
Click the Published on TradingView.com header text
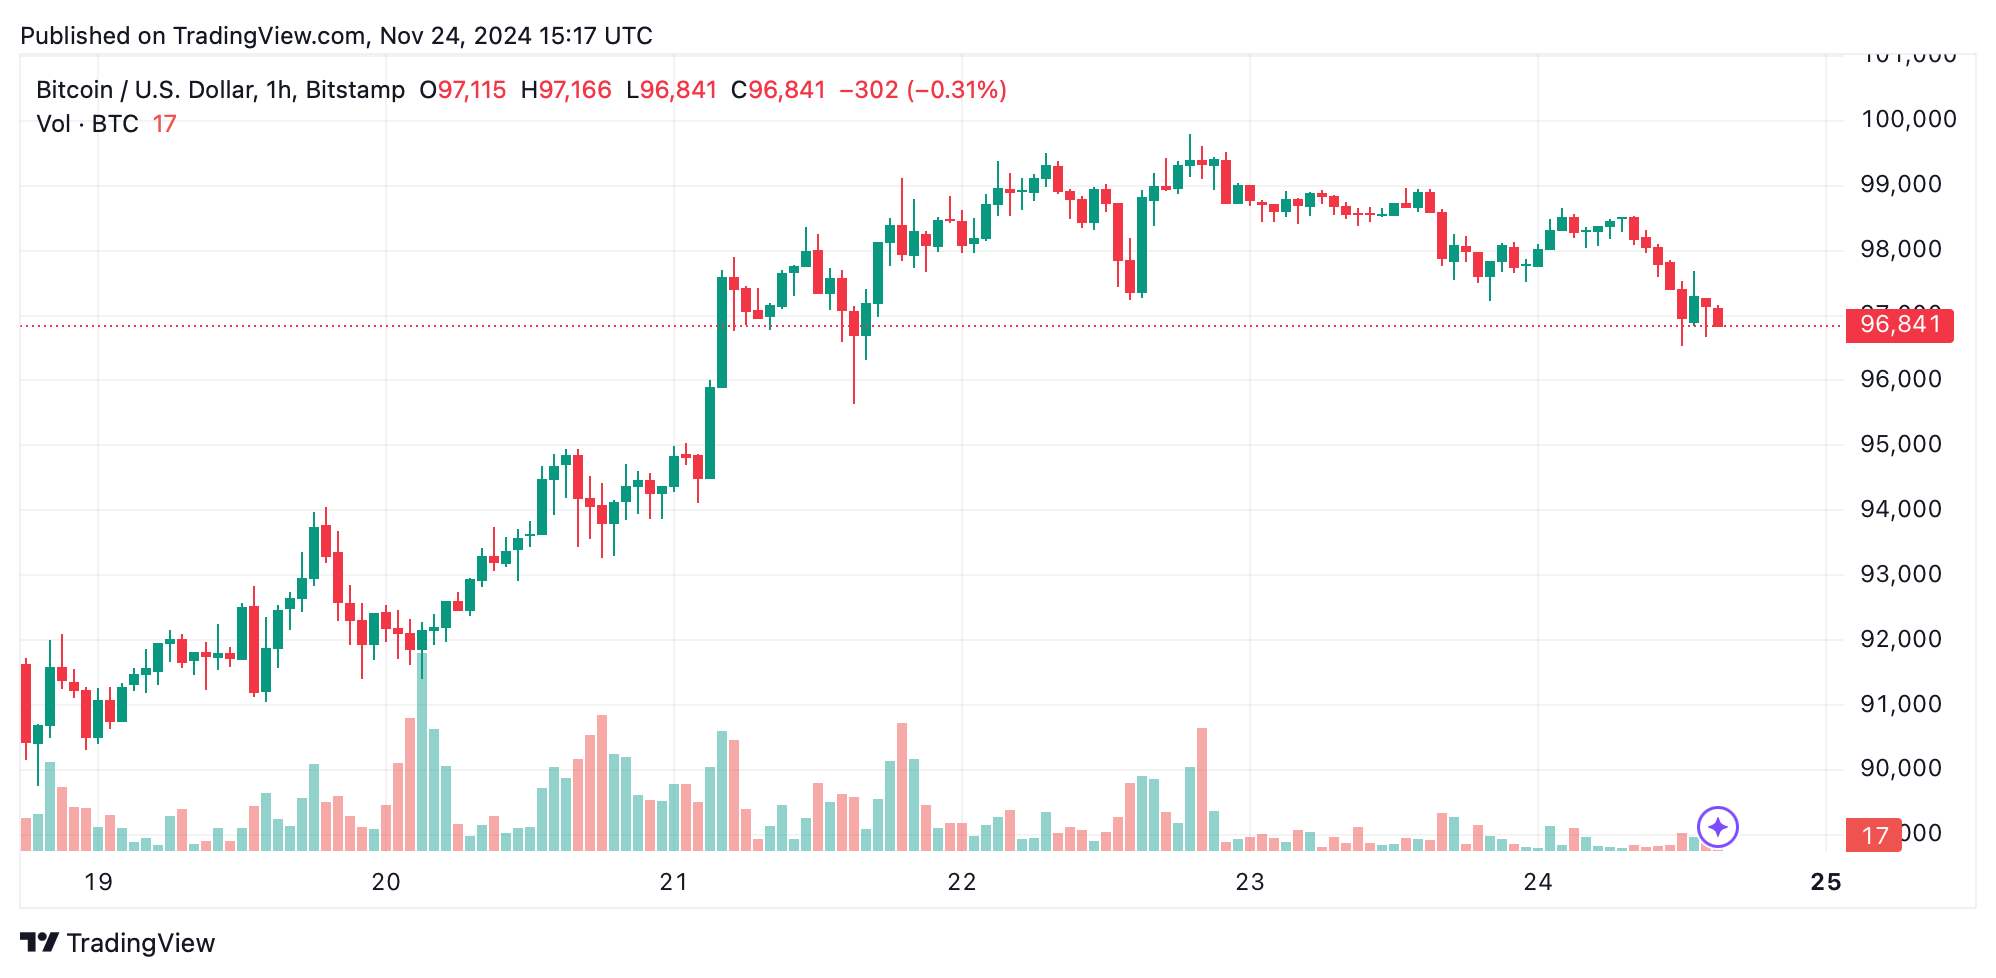click(336, 36)
